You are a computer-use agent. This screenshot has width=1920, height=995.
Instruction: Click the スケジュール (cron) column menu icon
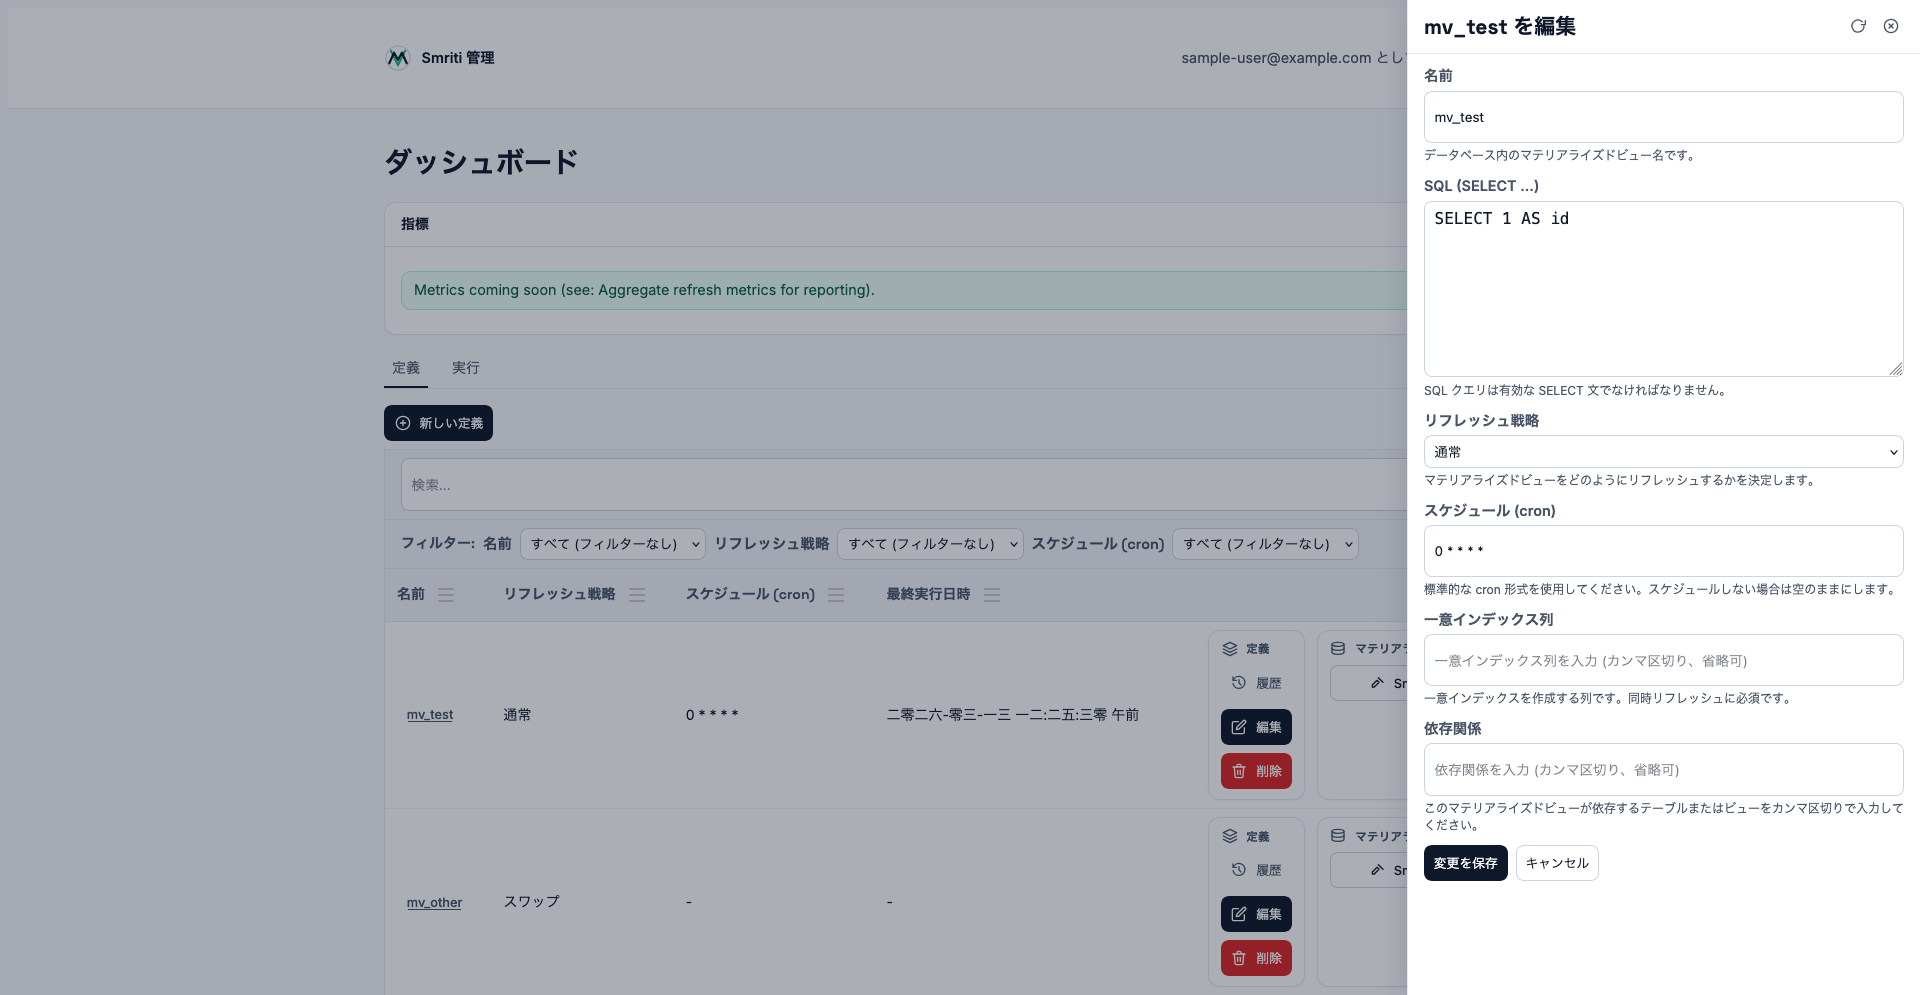tap(836, 595)
